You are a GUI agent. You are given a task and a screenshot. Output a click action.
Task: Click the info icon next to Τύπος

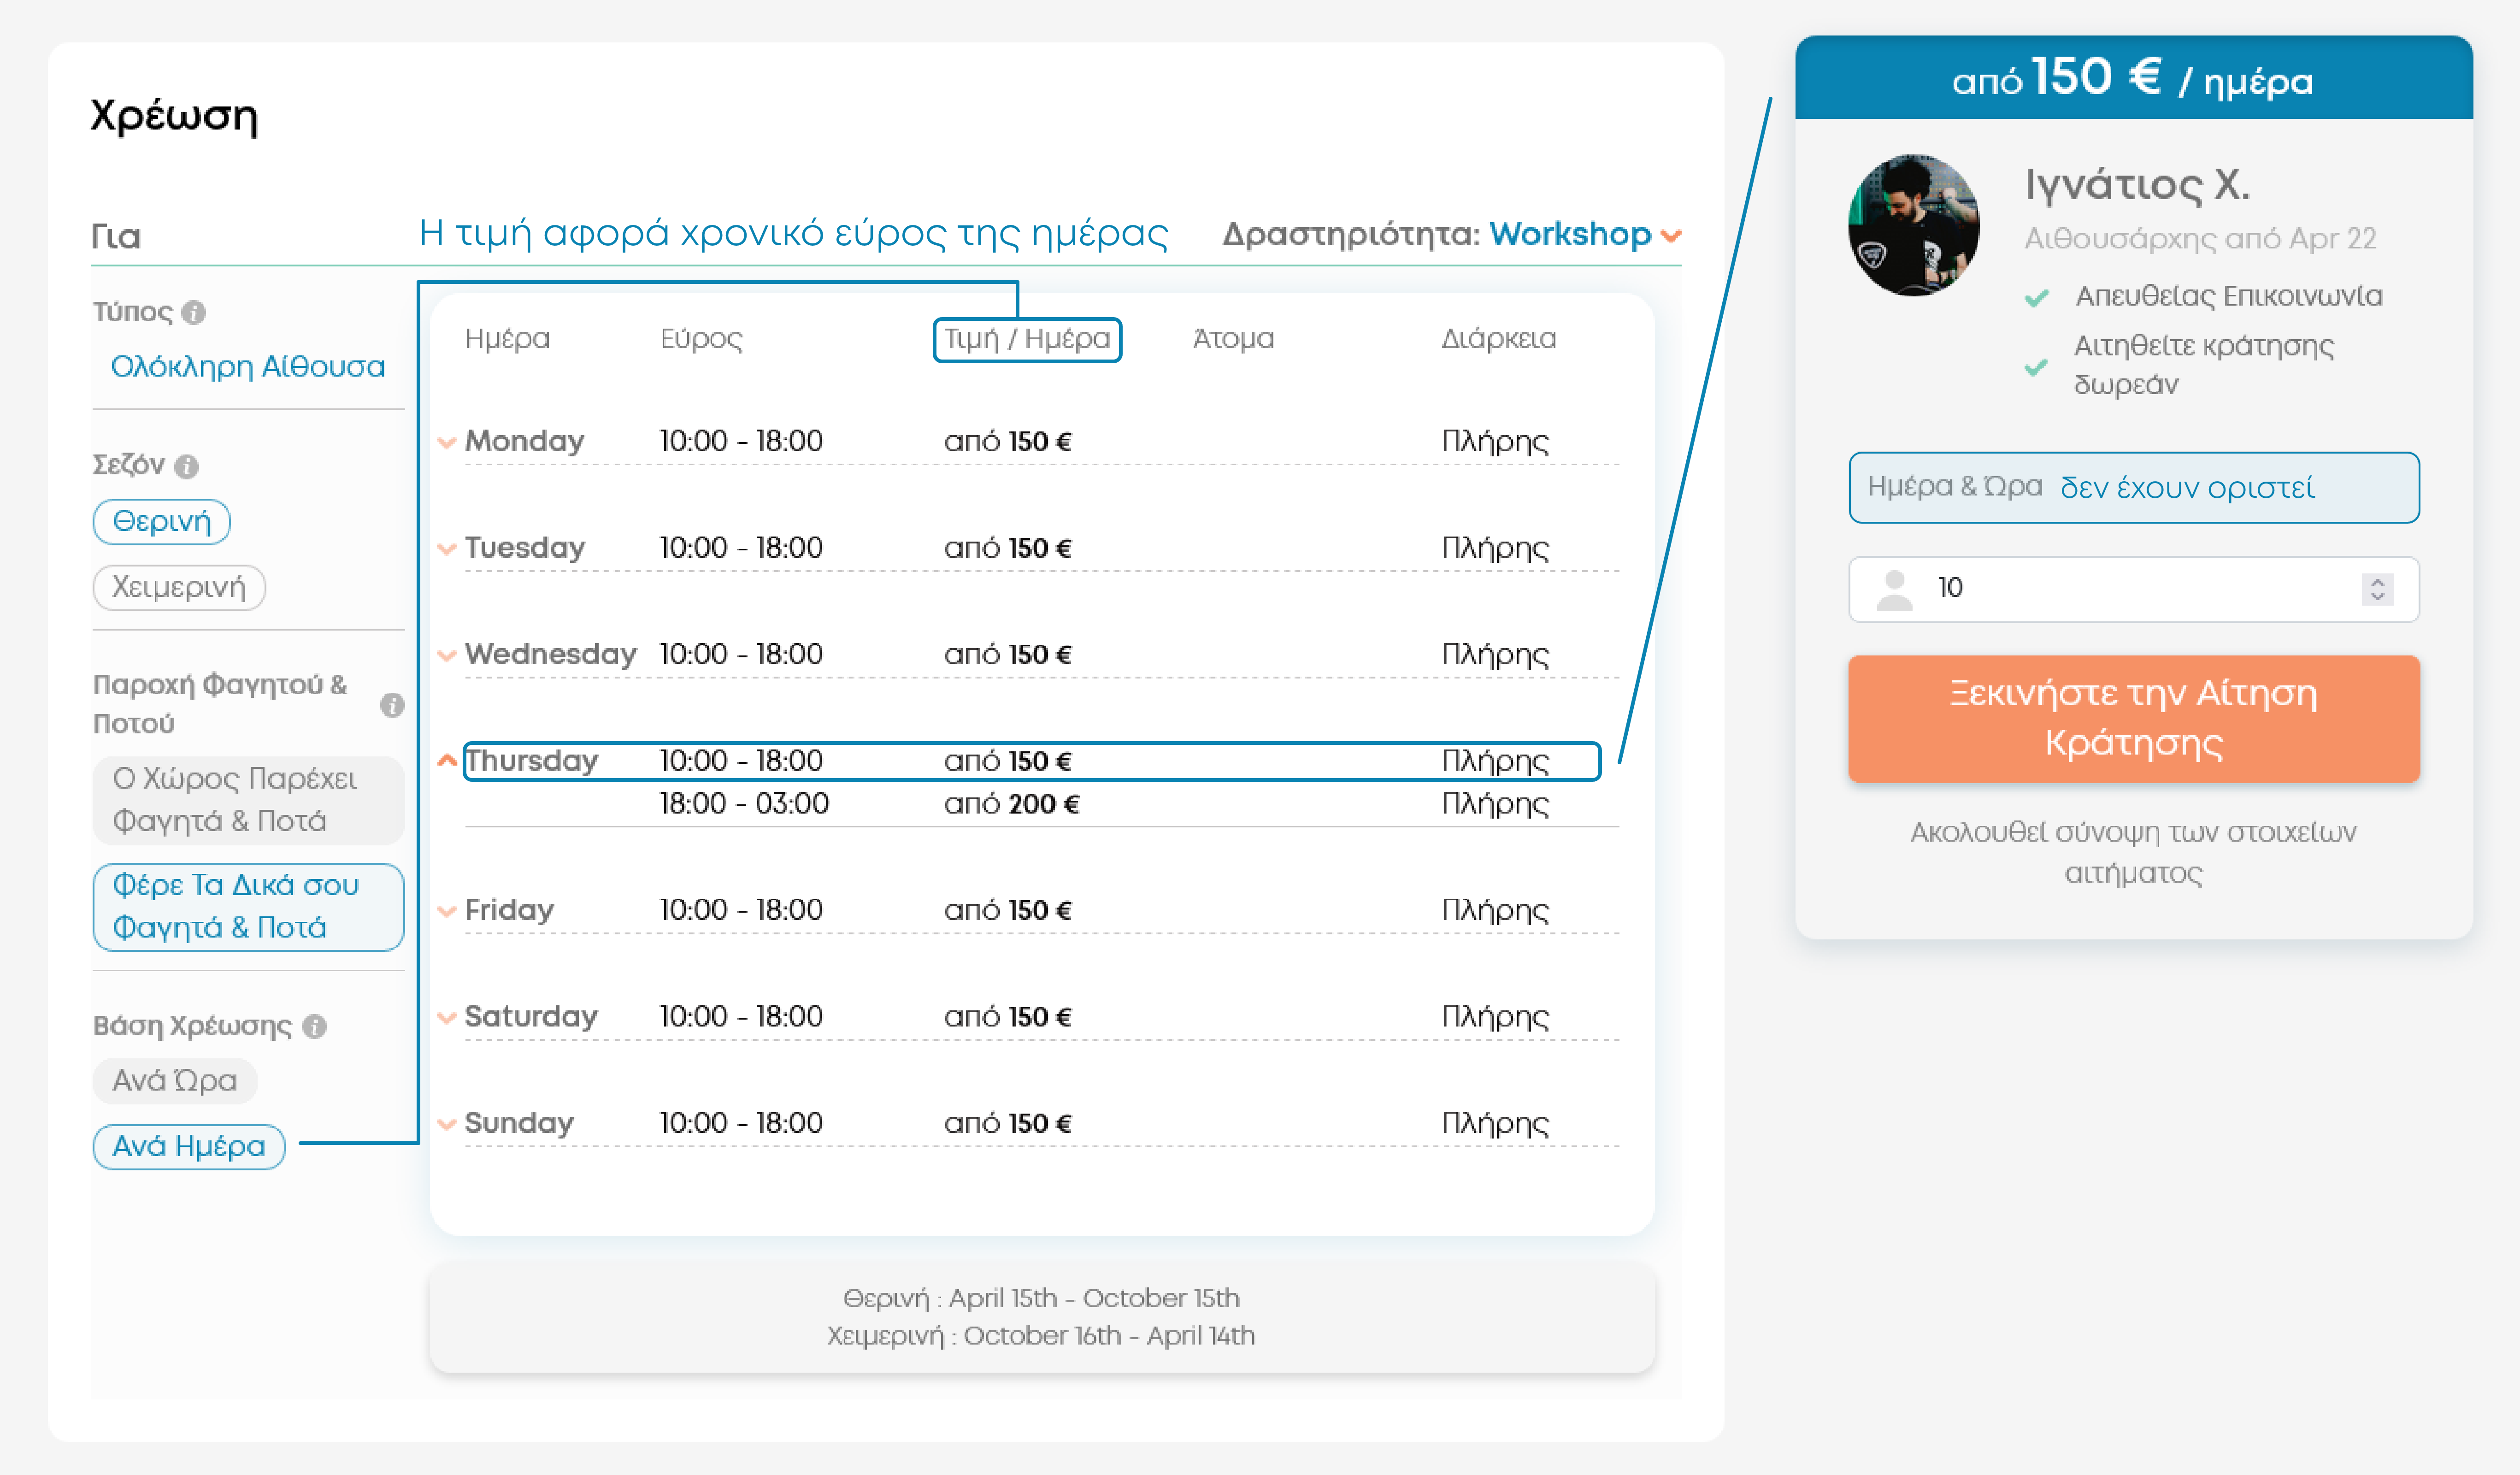194,313
